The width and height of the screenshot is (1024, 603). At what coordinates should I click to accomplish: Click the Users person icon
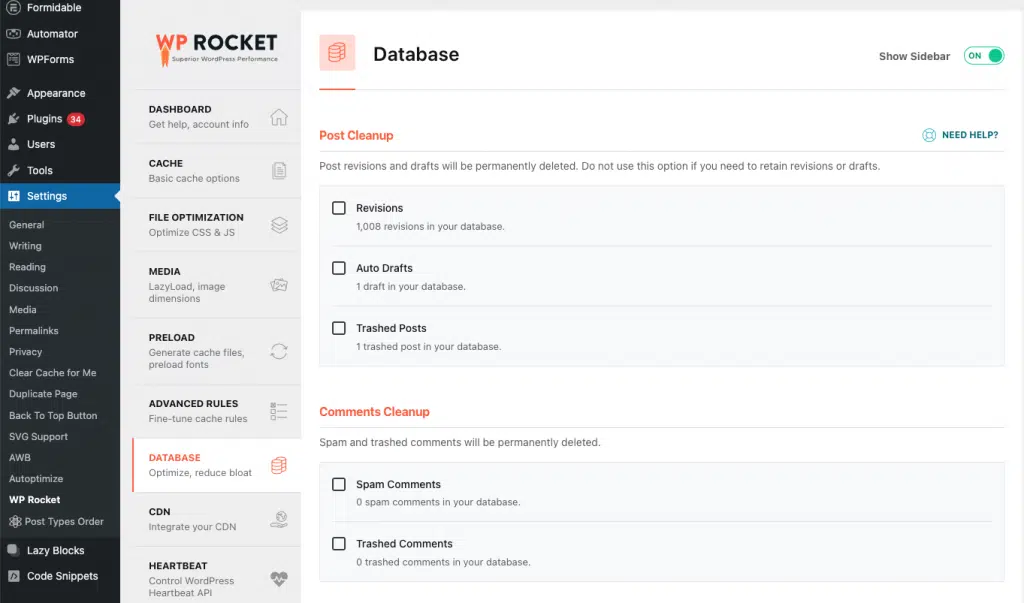13,144
